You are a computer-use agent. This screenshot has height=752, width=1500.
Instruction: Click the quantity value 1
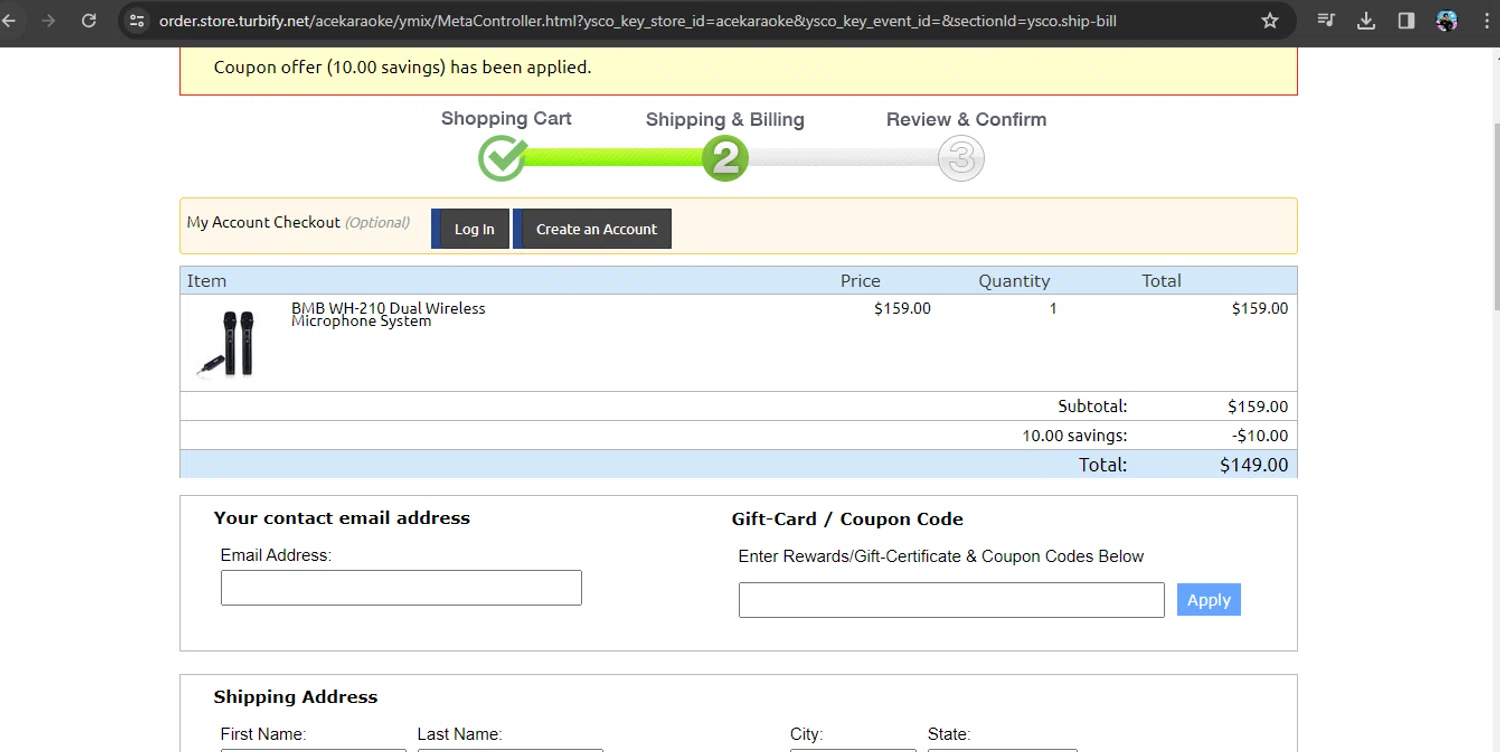click(1053, 308)
